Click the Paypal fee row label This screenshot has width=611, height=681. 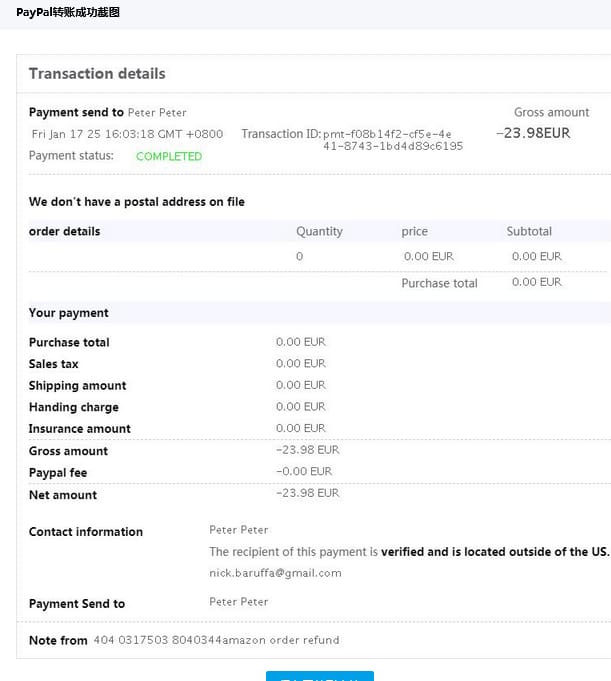click(59, 472)
